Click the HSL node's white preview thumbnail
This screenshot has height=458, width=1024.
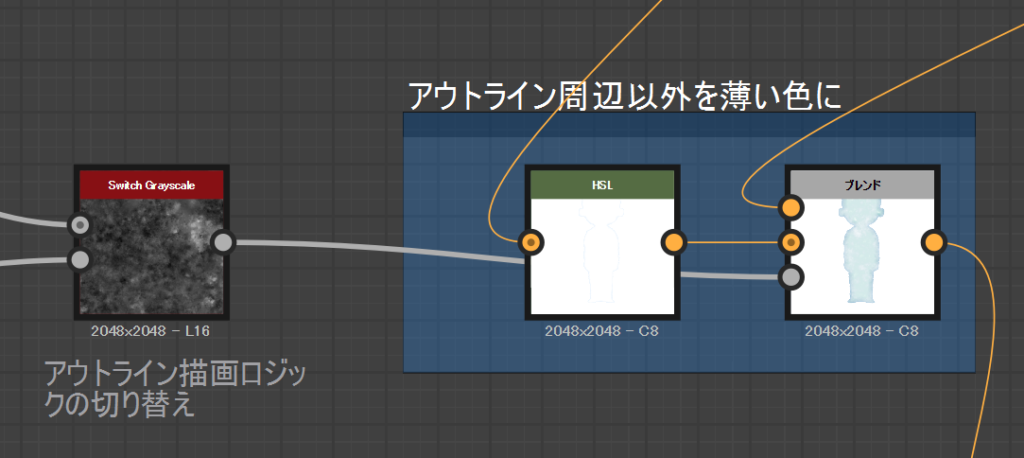click(x=602, y=255)
